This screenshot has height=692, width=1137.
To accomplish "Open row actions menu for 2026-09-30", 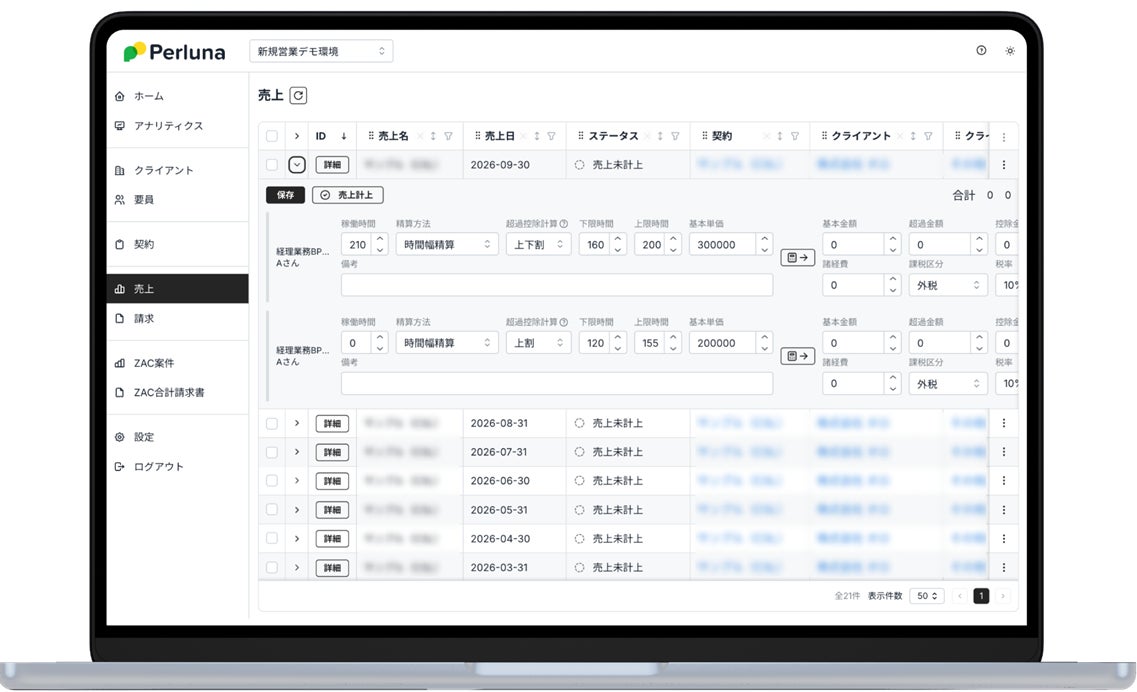I will tap(1004, 165).
